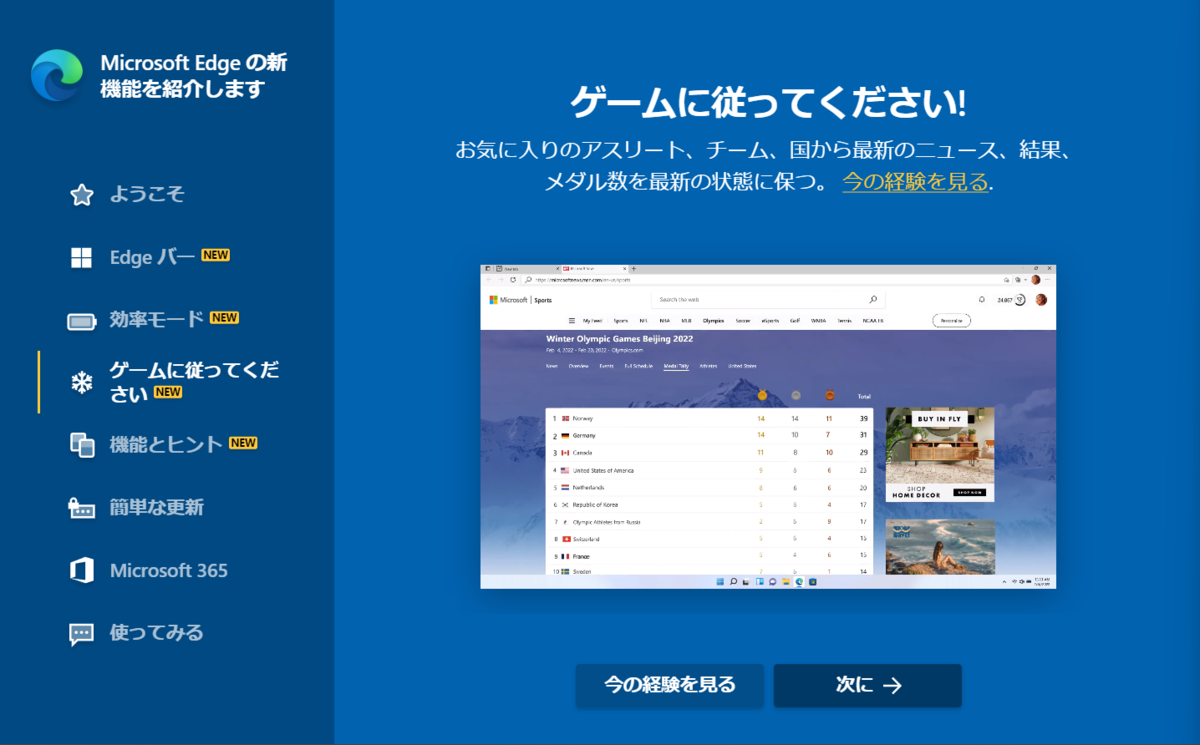Click the battery icon for 効率モード
The image size is (1200, 745).
(81, 321)
